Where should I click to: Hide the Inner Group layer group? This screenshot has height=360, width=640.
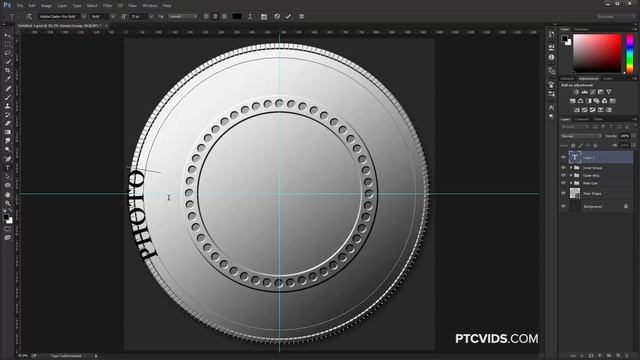click(564, 168)
